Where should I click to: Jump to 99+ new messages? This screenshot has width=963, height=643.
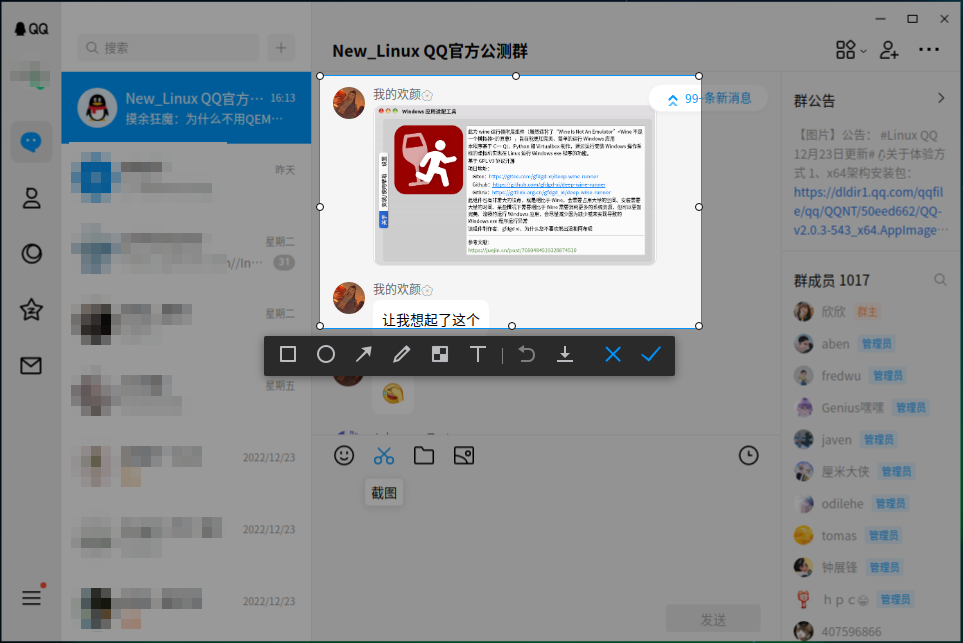click(x=709, y=98)
